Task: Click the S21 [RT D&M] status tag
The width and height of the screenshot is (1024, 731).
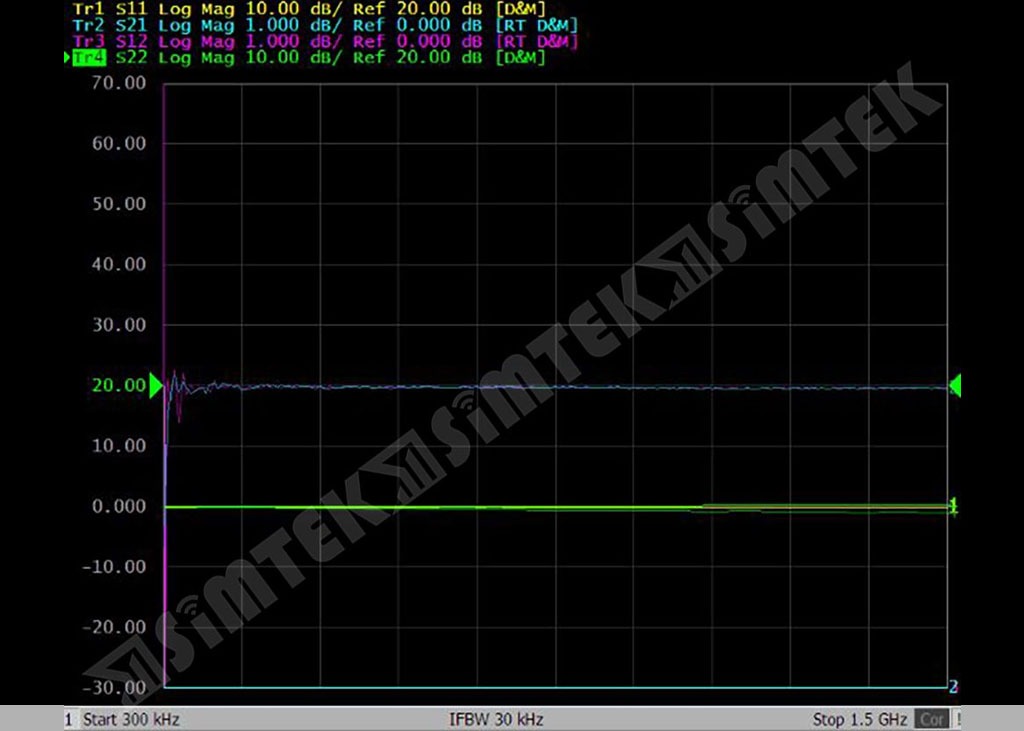Action: point(537,25)
